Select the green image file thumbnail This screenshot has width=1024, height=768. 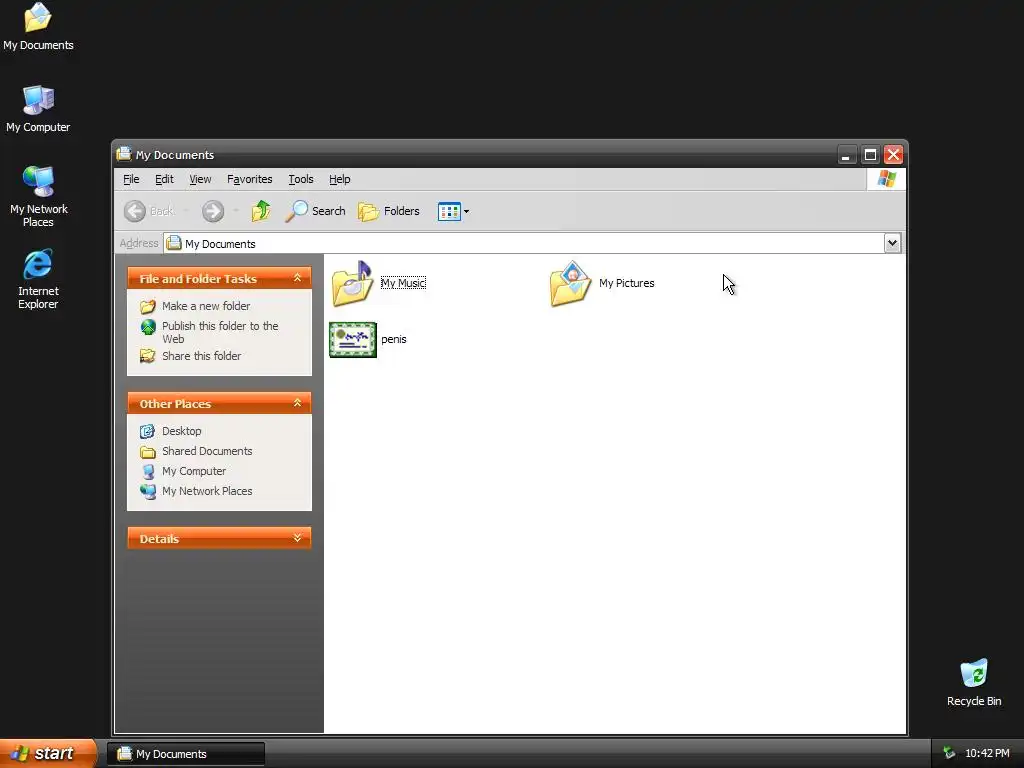353,340
